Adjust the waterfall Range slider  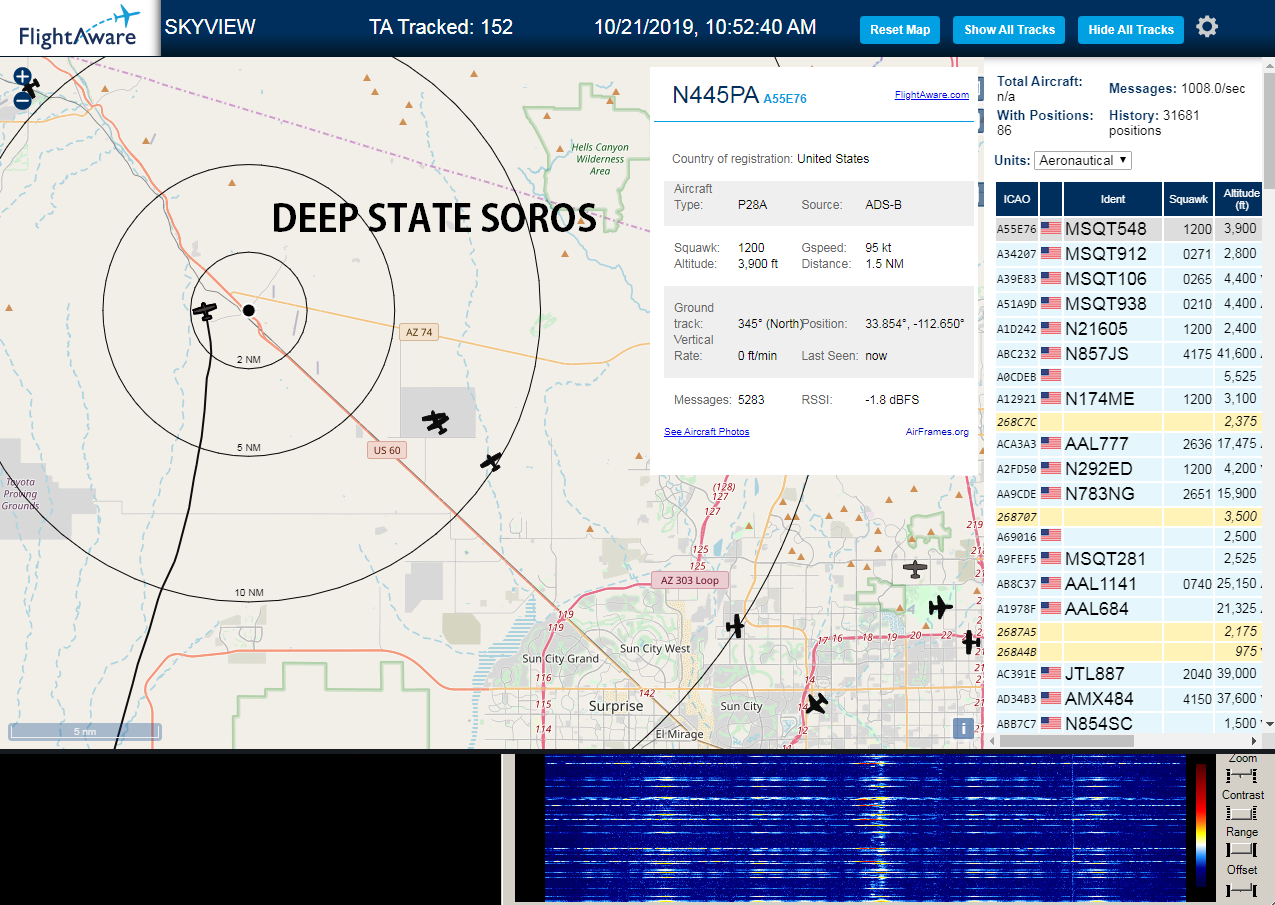1241,850
